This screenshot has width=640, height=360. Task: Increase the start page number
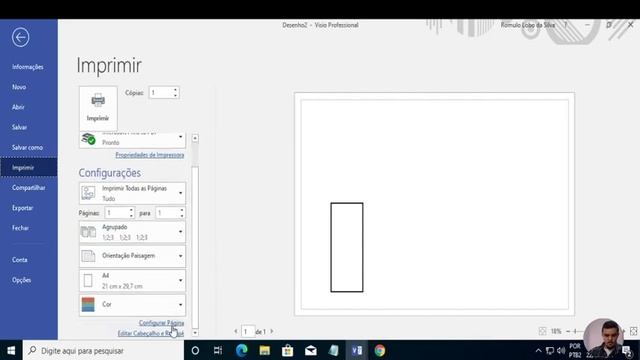131,210
